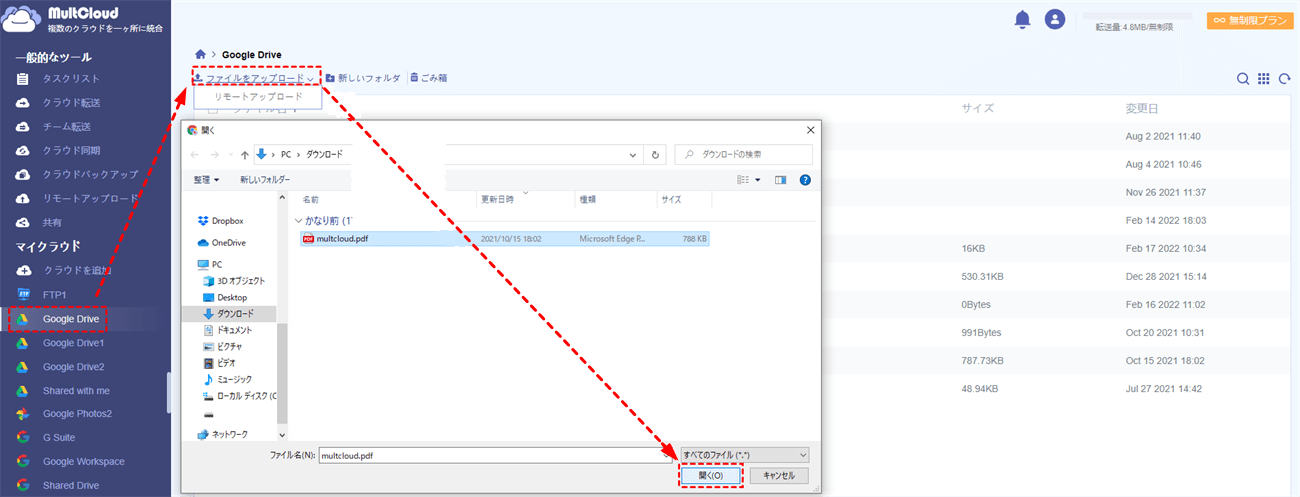The height and width of the screenshot is (497, 1300).
Task: Toggle the preview pane icon
Action: pyautogui.click(x=780, y=180)
